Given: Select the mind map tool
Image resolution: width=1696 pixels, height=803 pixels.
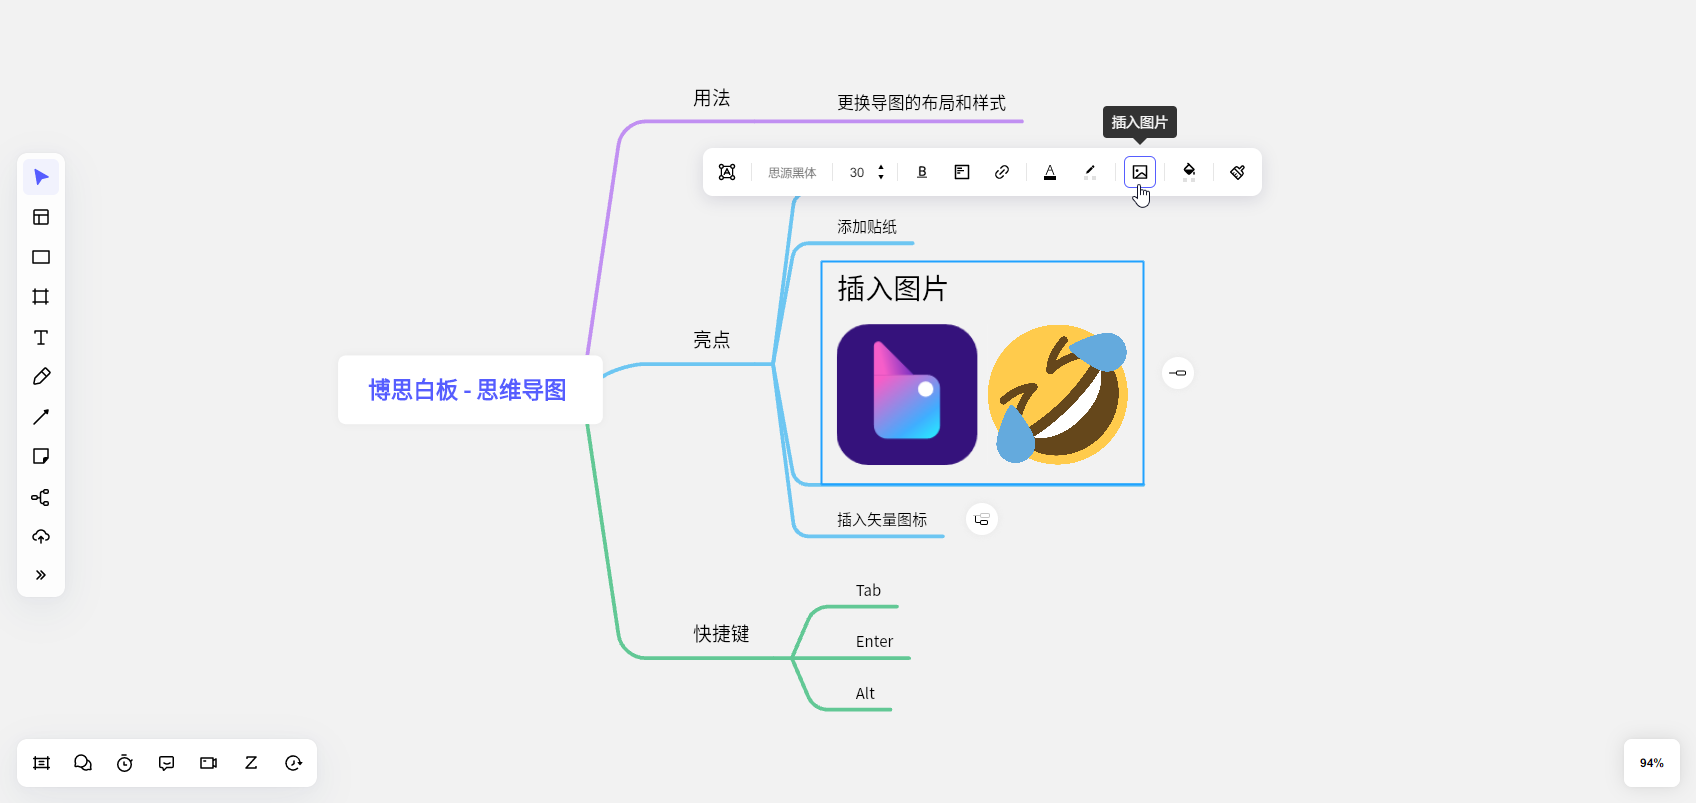Looking at the screenshot, I should pyautogui.click(x=41, y=497).
